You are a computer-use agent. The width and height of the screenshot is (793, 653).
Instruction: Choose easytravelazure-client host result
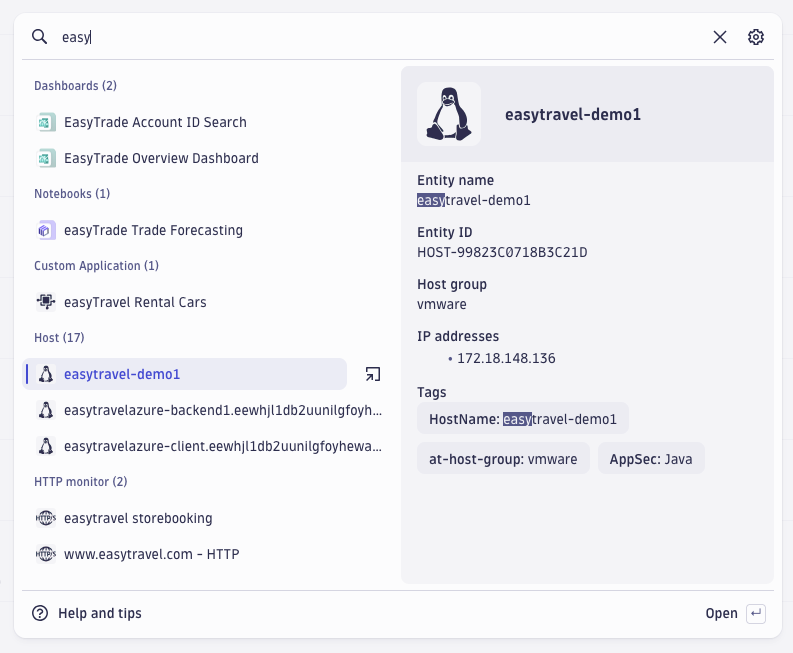[222, 446]
